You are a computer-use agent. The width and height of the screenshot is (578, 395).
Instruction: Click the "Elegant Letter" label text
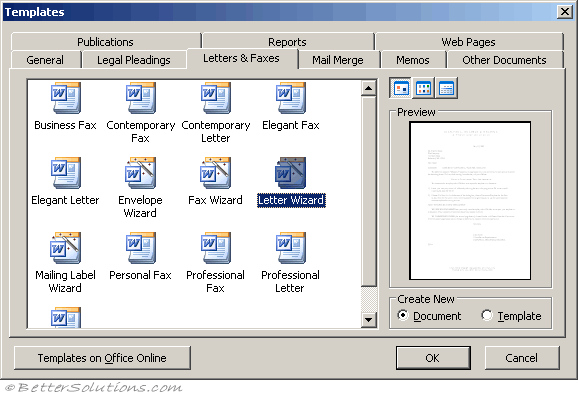65,200
